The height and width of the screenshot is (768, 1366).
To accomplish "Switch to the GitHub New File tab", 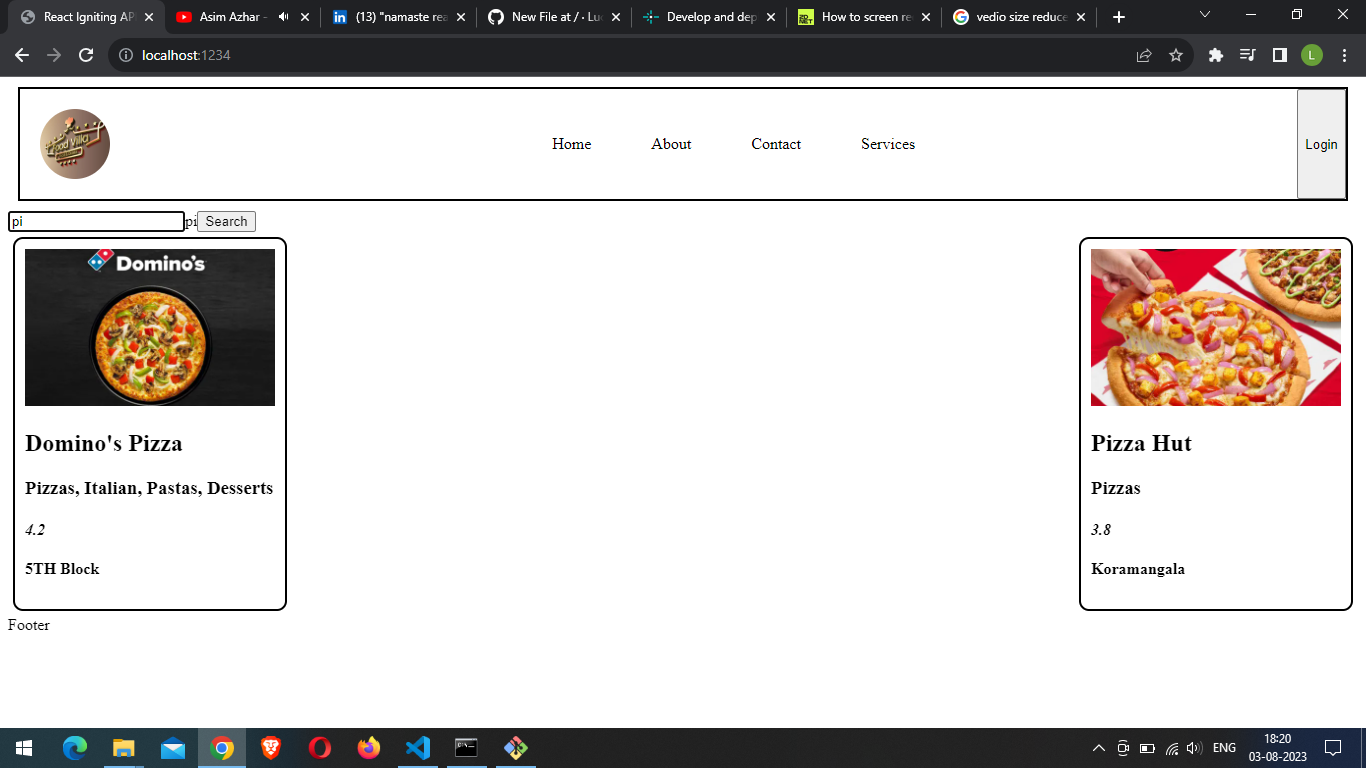I will (x=550, y=16).
